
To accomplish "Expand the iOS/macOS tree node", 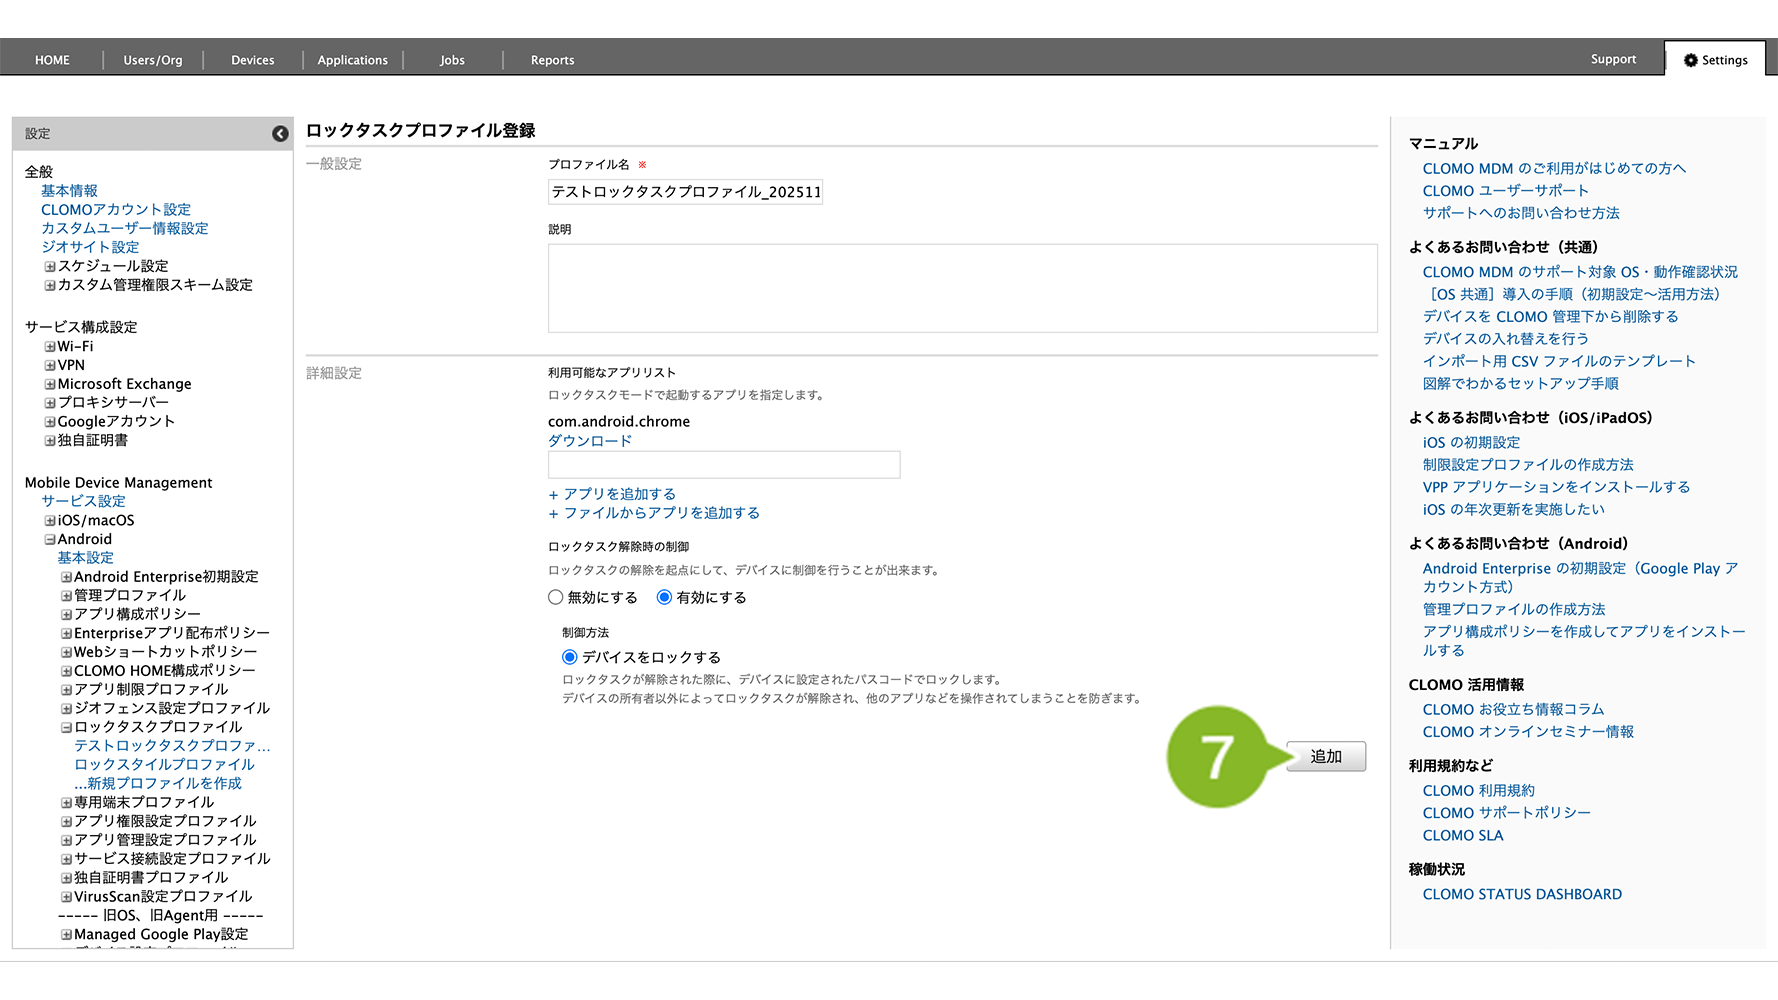I will click(49, 521).
